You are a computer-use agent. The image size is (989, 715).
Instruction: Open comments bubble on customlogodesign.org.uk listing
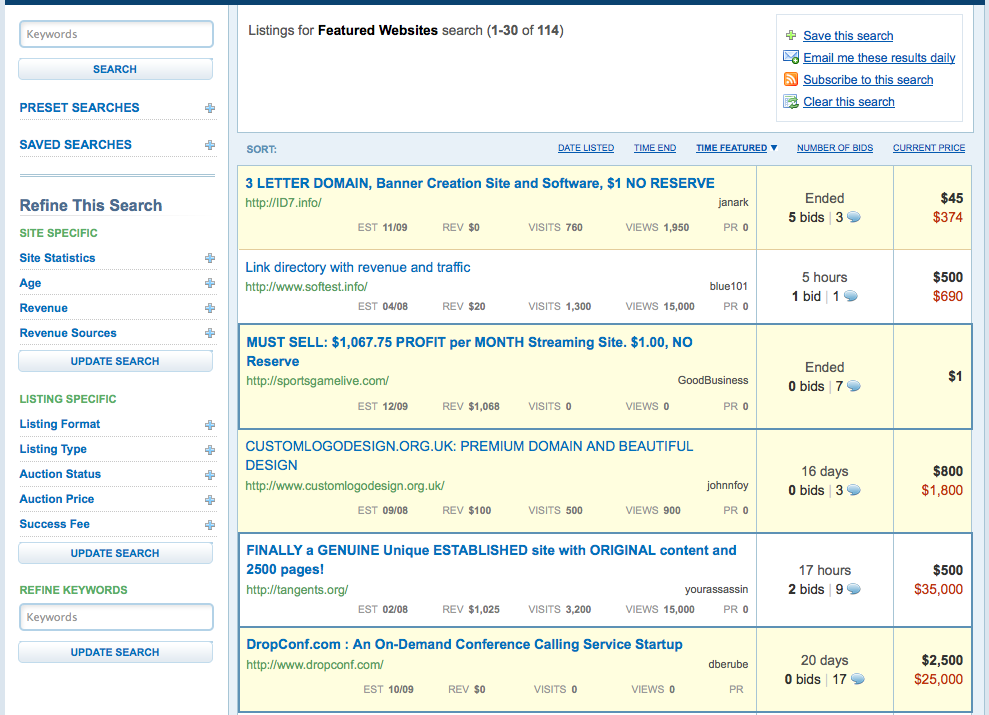pos(853,491)
